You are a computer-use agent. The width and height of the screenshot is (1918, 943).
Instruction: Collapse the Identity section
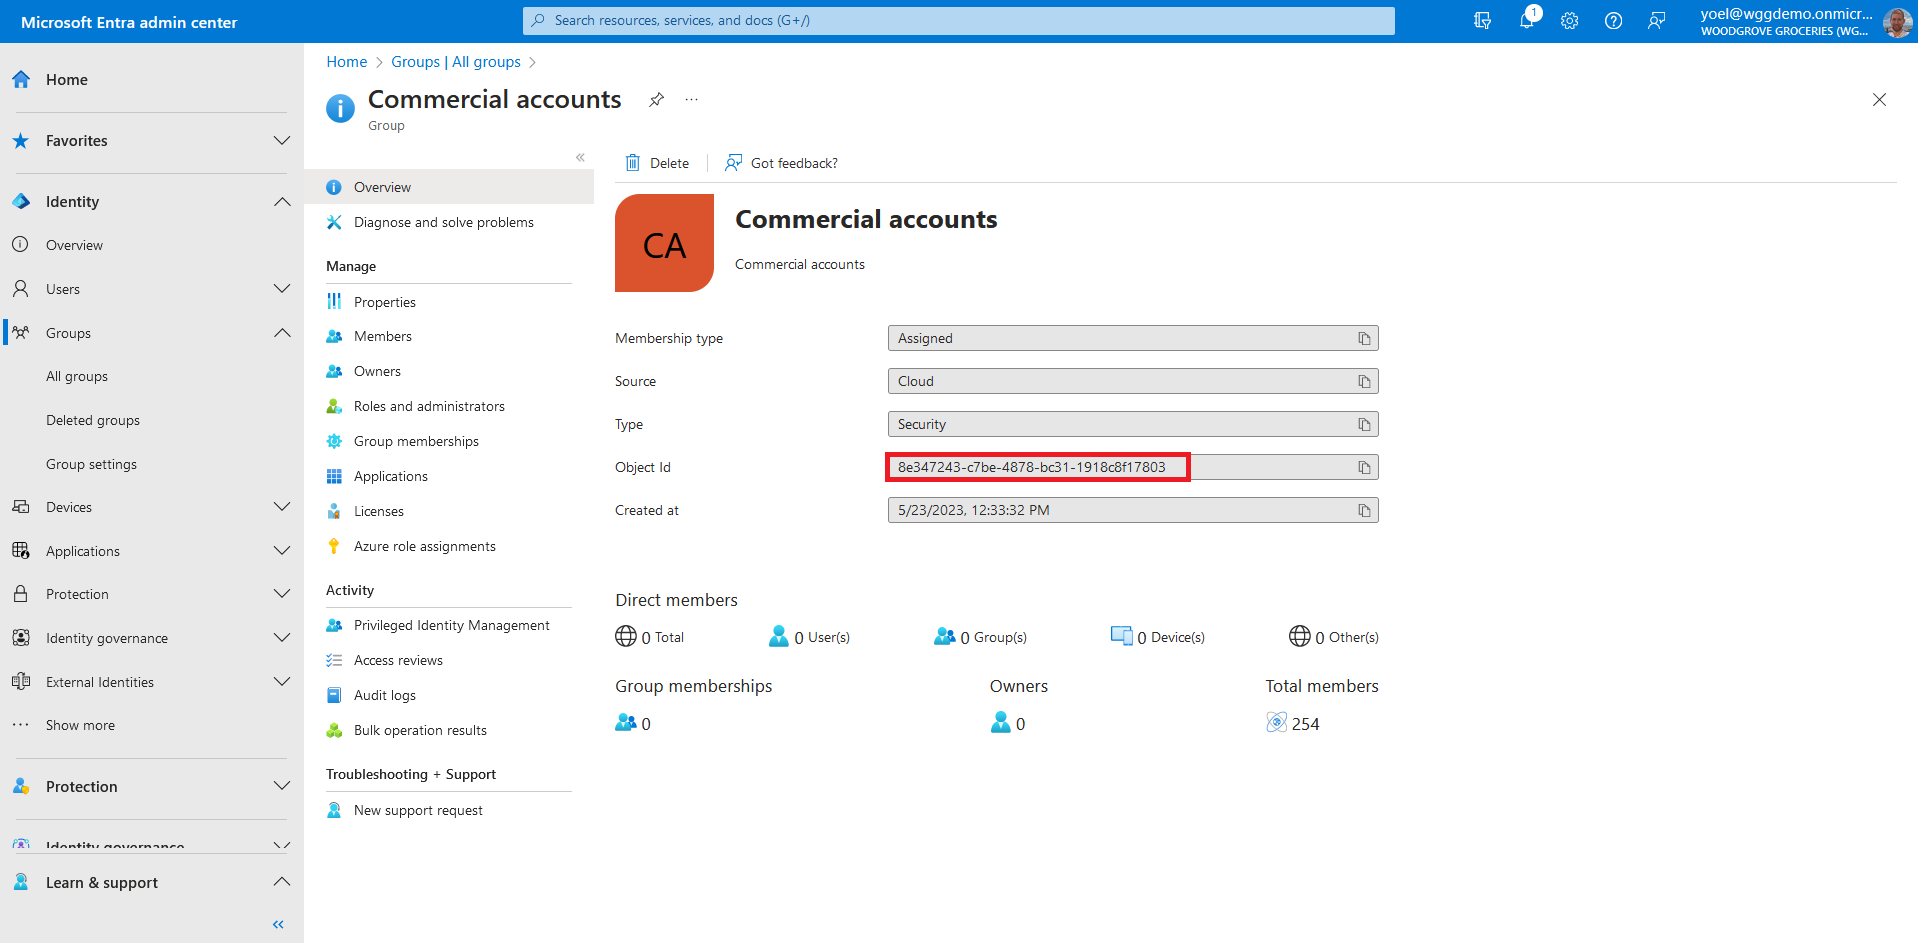(282, 202)
